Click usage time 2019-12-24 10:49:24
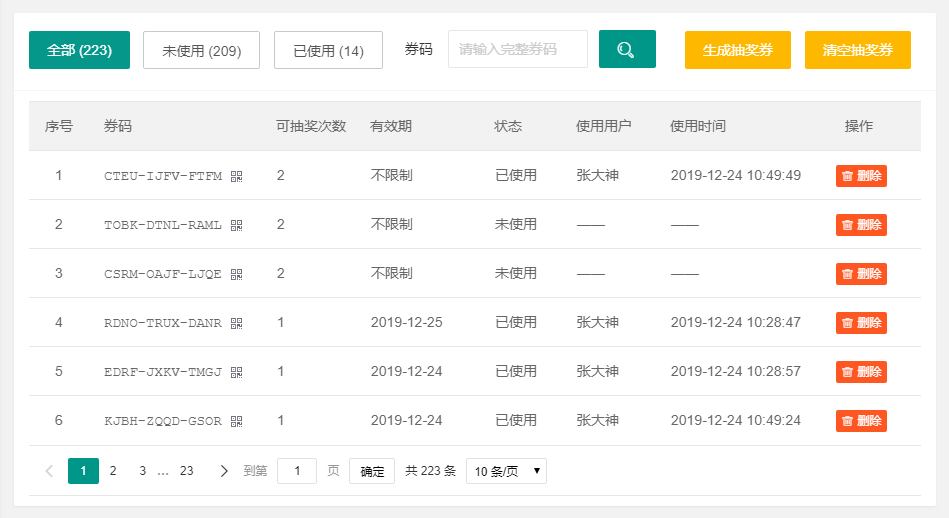The width and height of the screenshot is (949, 518). click(735, 421)
